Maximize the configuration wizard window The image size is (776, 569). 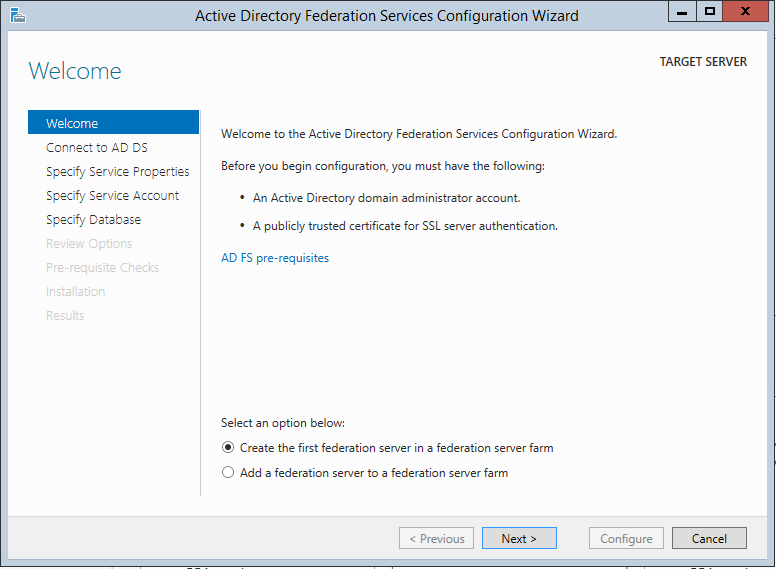point(710,12)
